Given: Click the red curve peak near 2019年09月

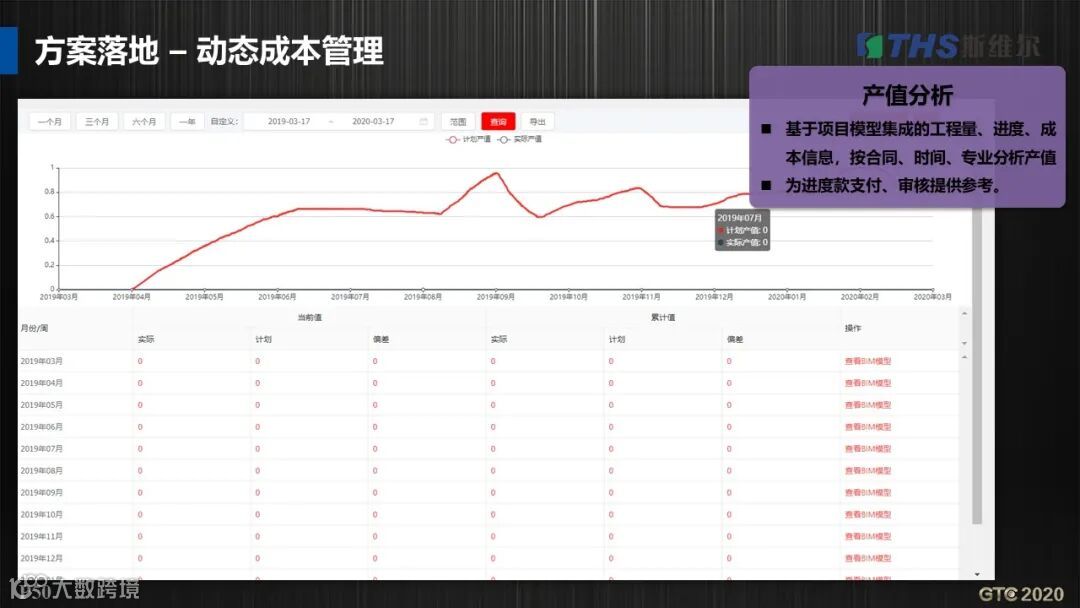Looking at the screenshot, I should coord(496,174).
